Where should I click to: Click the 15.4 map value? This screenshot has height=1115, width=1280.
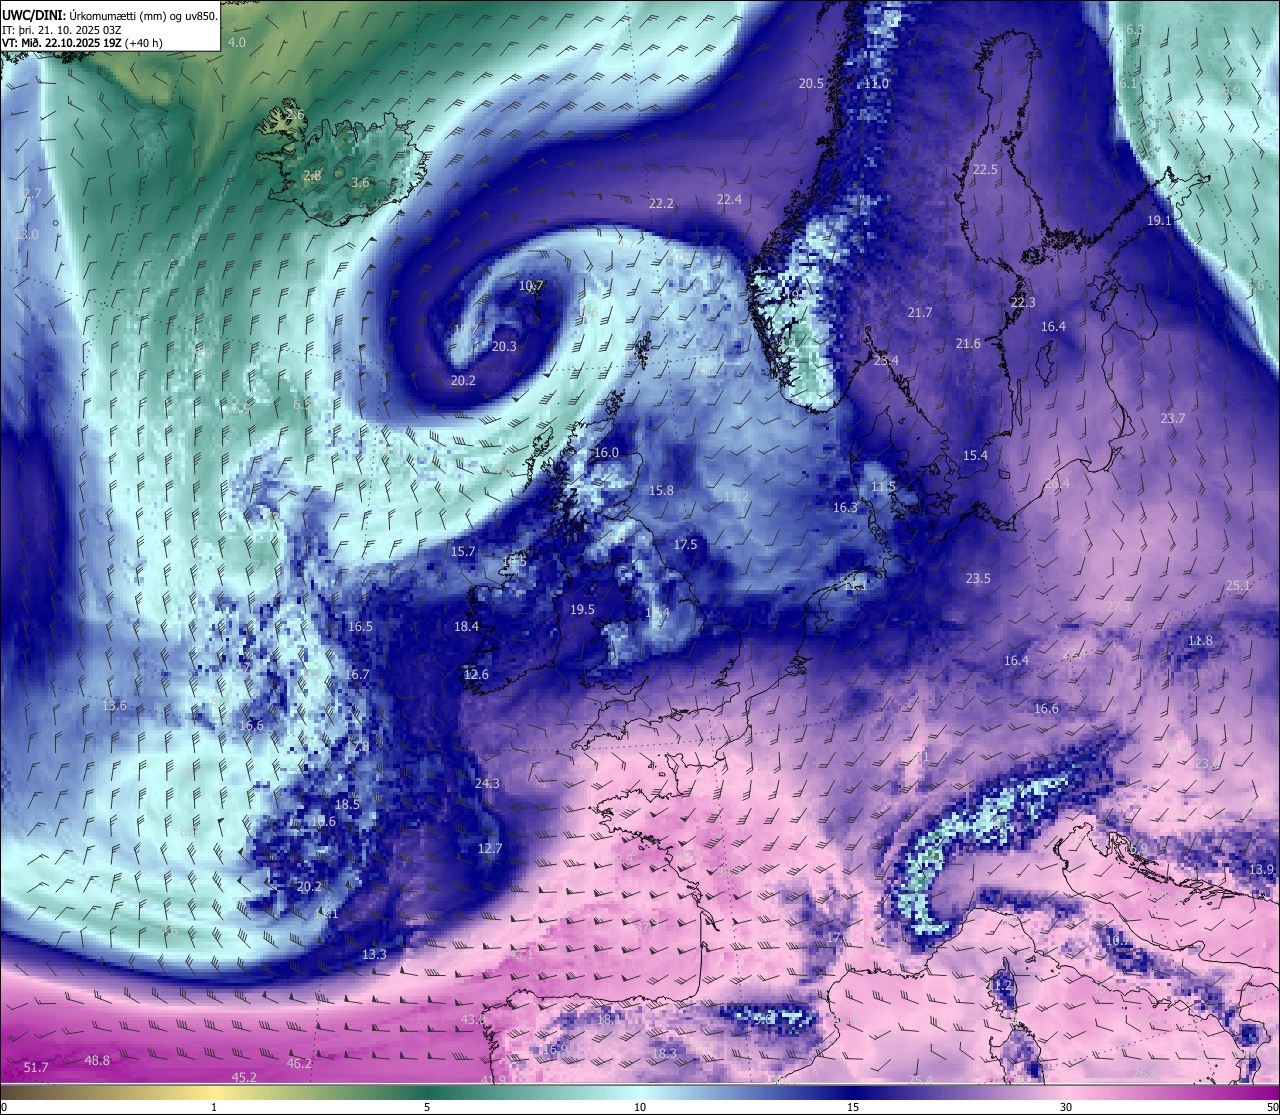pyautogui.click(x=975, y=456)
